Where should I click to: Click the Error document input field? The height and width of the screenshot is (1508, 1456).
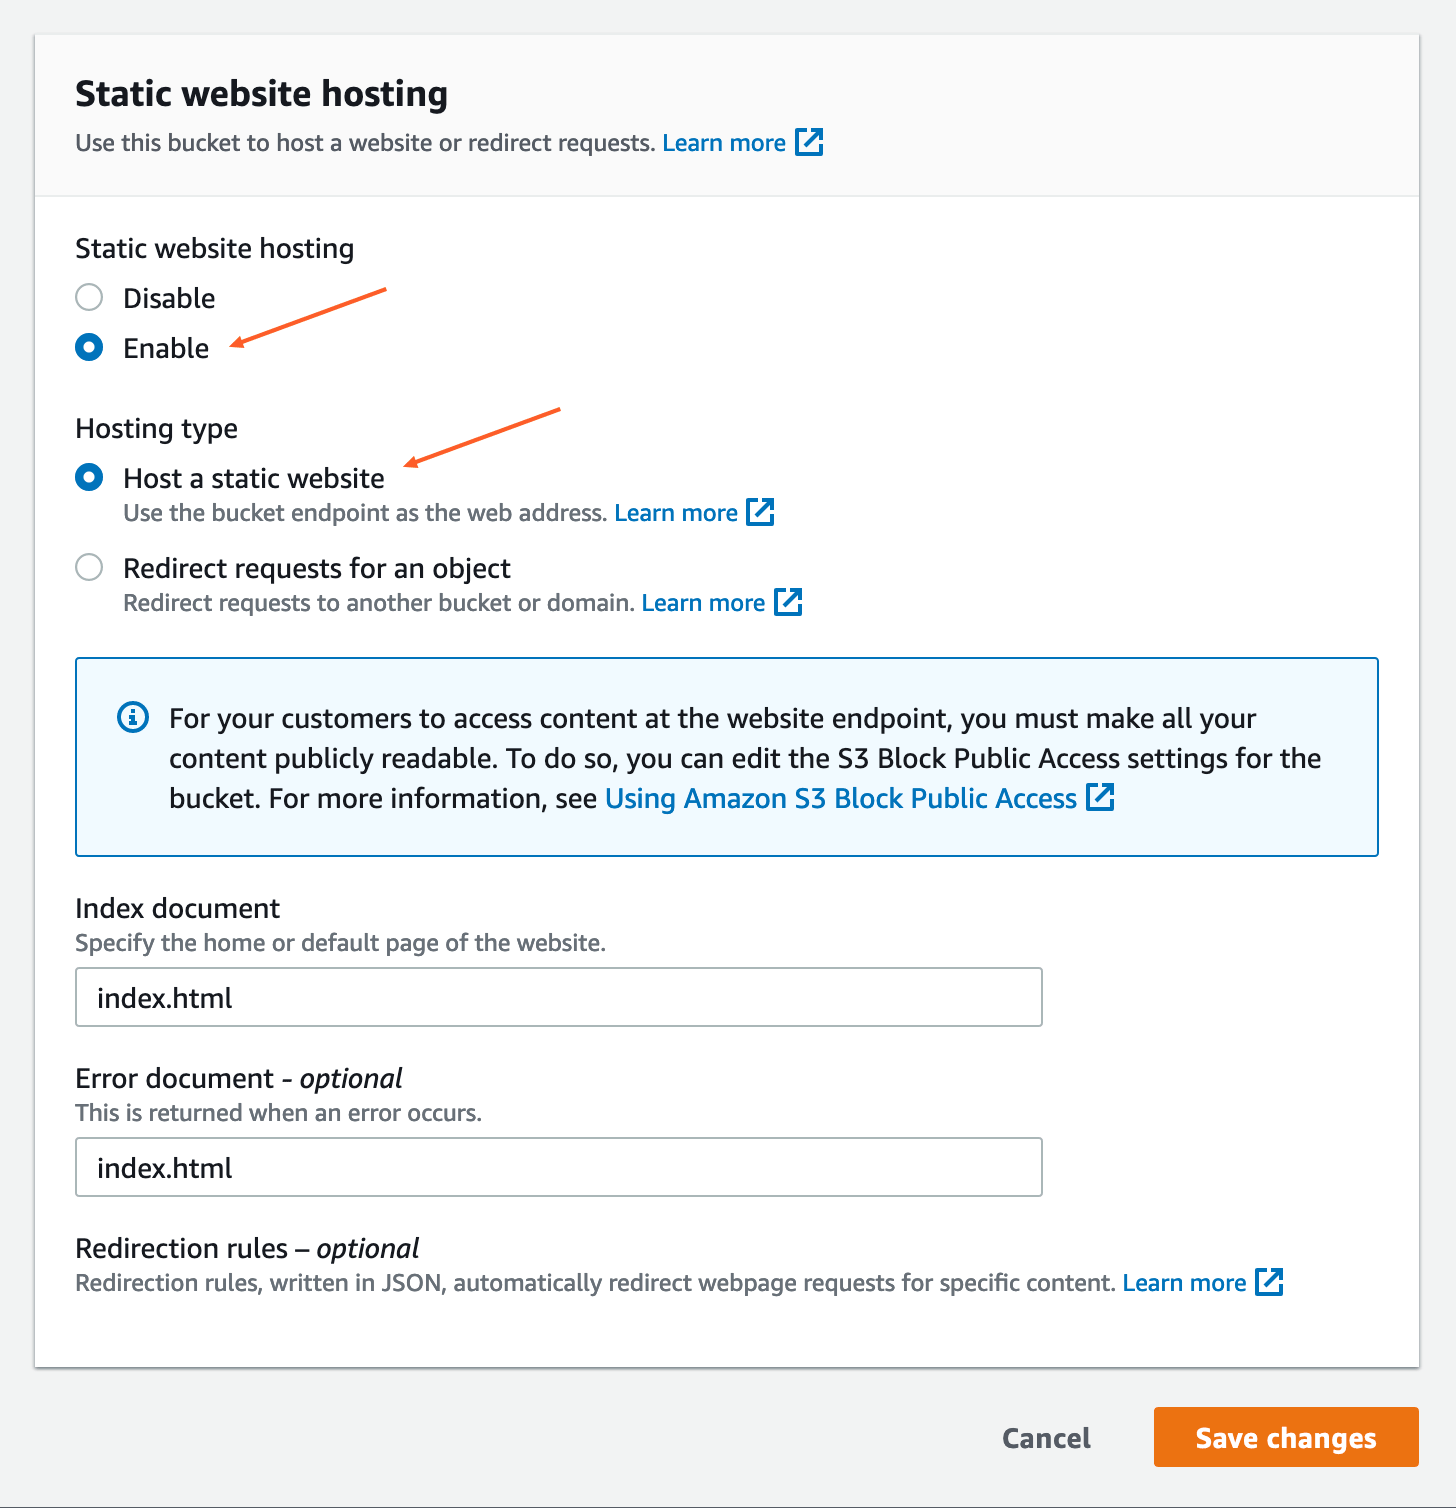tap(558, 1167)
